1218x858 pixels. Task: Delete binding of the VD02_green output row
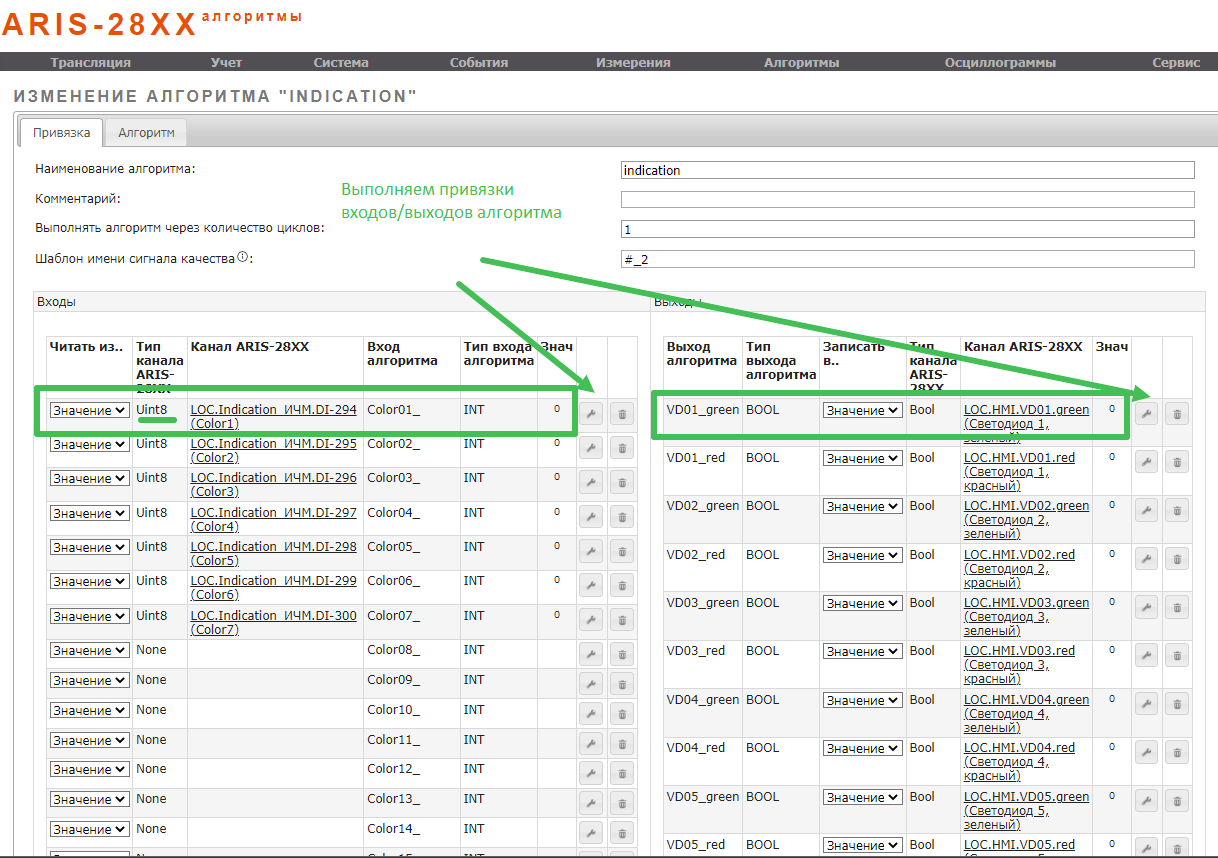pyautogui.click(x=1177, y=510)
